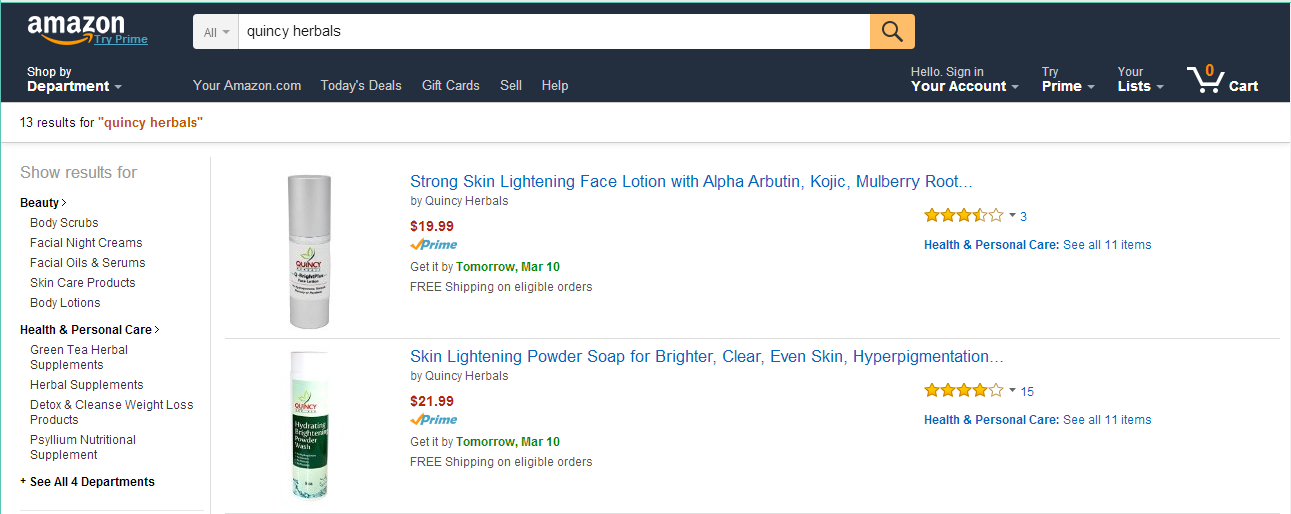1291x514 pixels.
Task: Click the Face Lotion bottle thumbnail
Action: pyautogui.click(x=309, y=252)
